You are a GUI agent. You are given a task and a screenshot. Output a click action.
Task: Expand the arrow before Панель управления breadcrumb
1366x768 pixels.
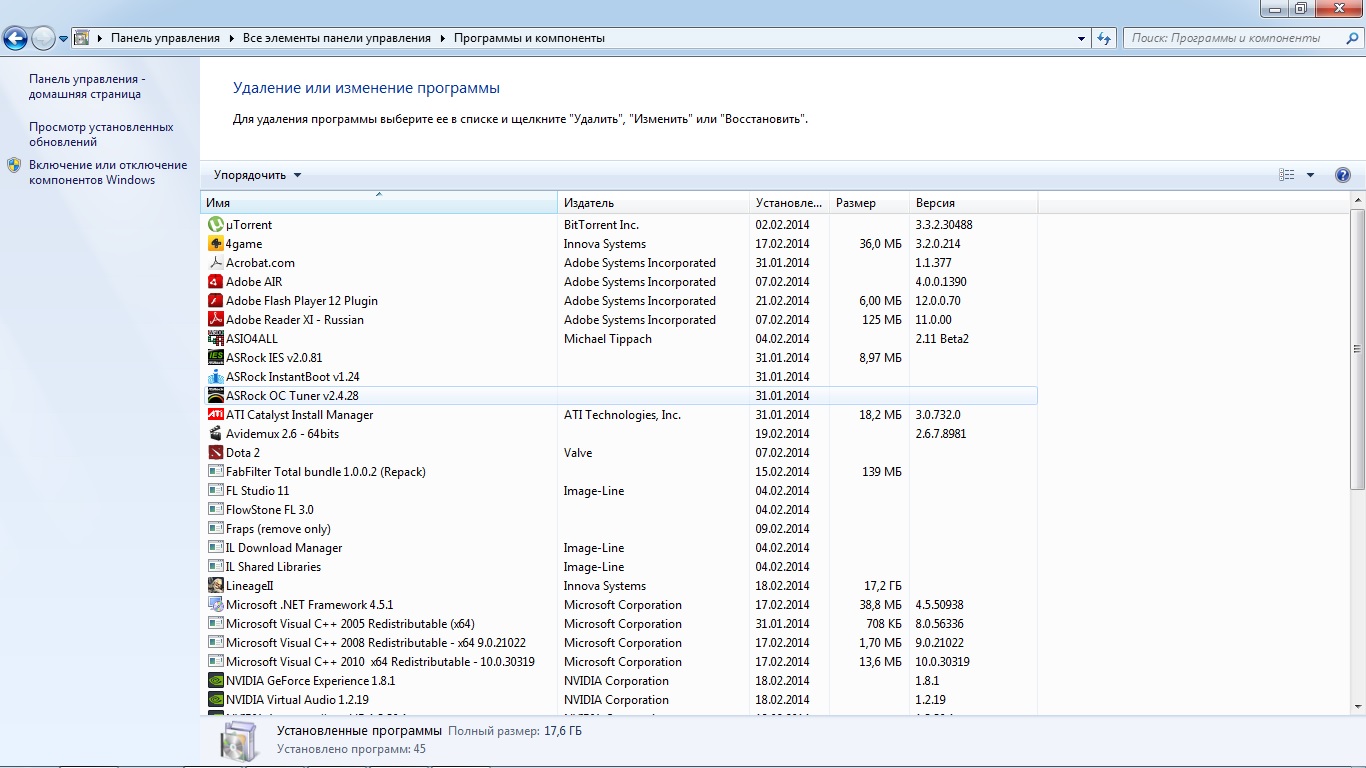coord(99,38)
